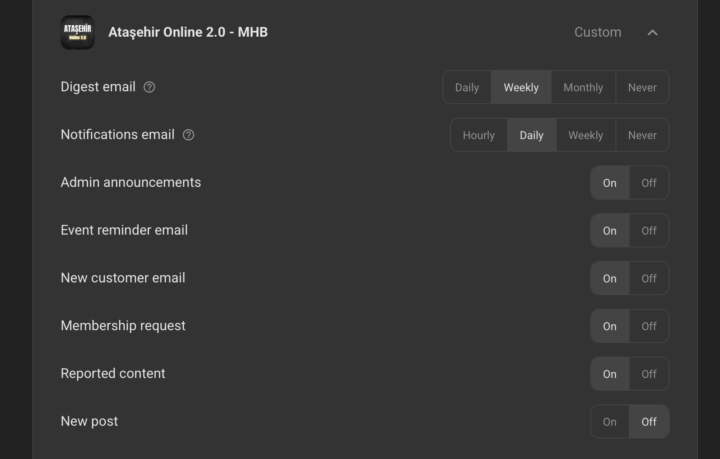The height and width of the screenshot is (459, 720).
Task: Click the Digest email label
Action: pyautogui.click(x=98, y=87)
